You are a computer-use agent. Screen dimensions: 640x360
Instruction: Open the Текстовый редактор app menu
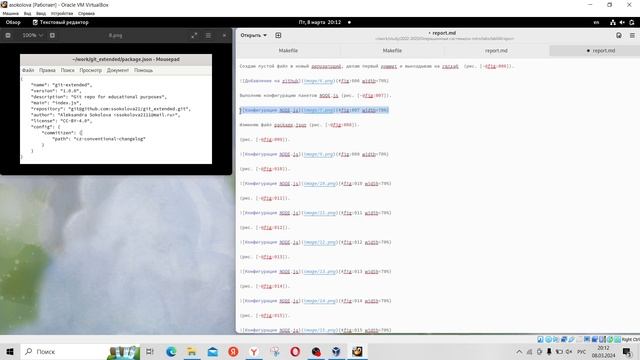click(60, 22)
